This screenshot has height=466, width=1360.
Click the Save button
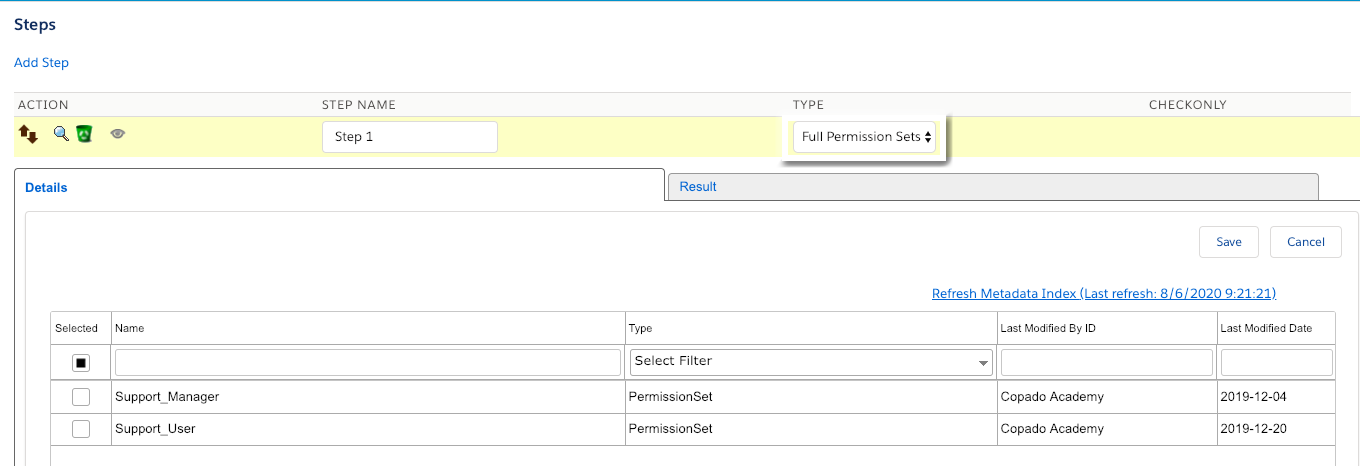click(1229, 242)
